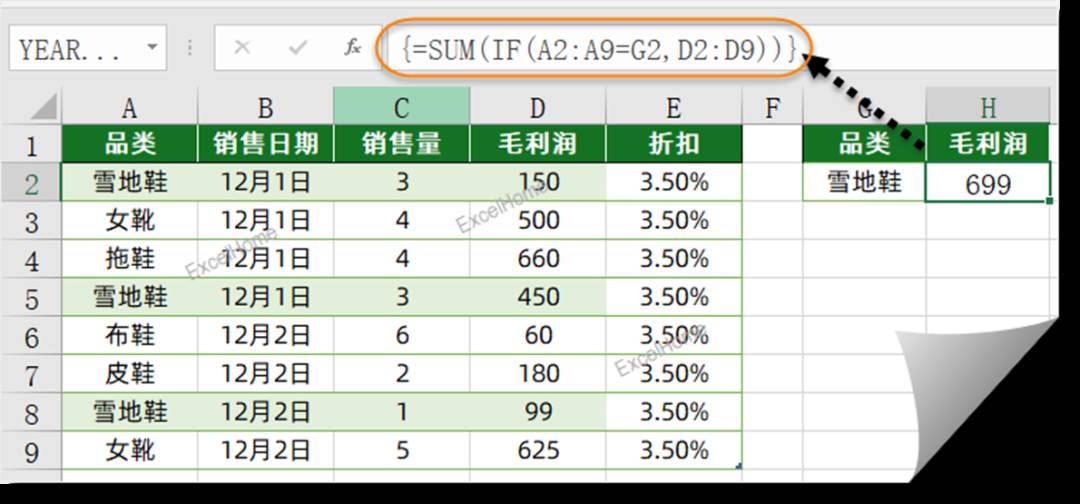Select row 5 header
1080x504 pixels.
point(31,298)
